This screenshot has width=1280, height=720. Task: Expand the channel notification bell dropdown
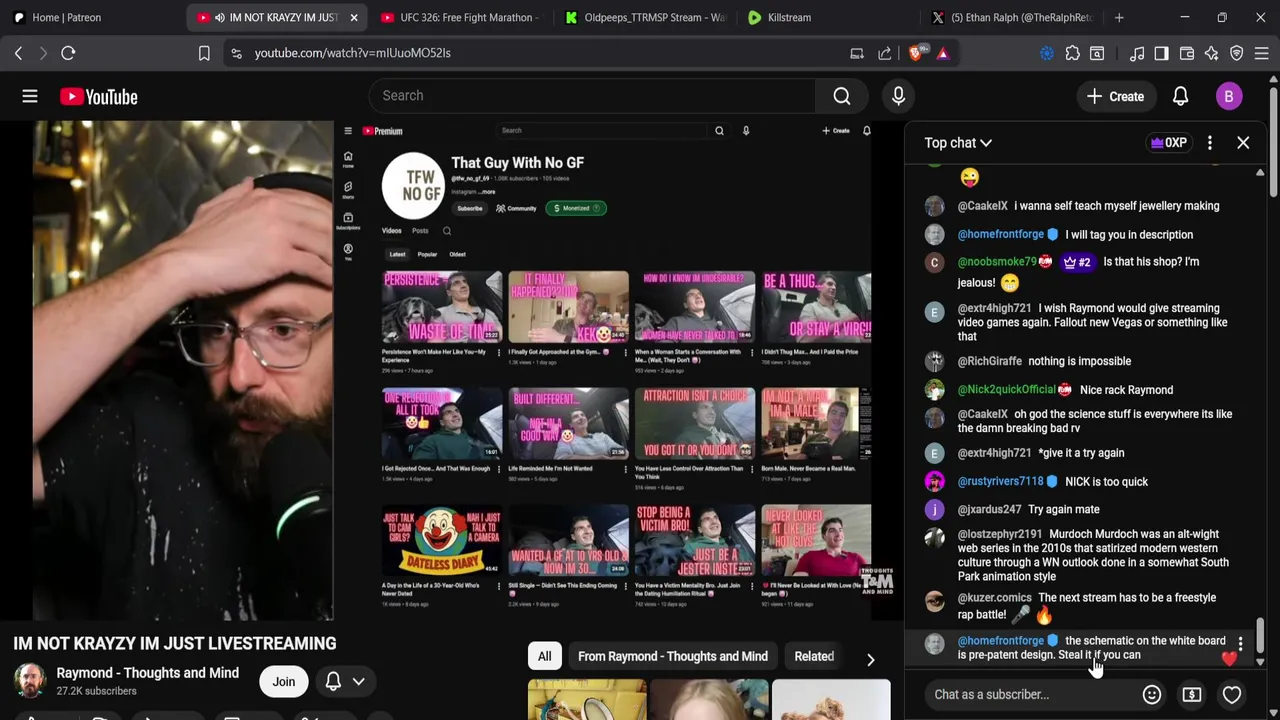point(344,682)
